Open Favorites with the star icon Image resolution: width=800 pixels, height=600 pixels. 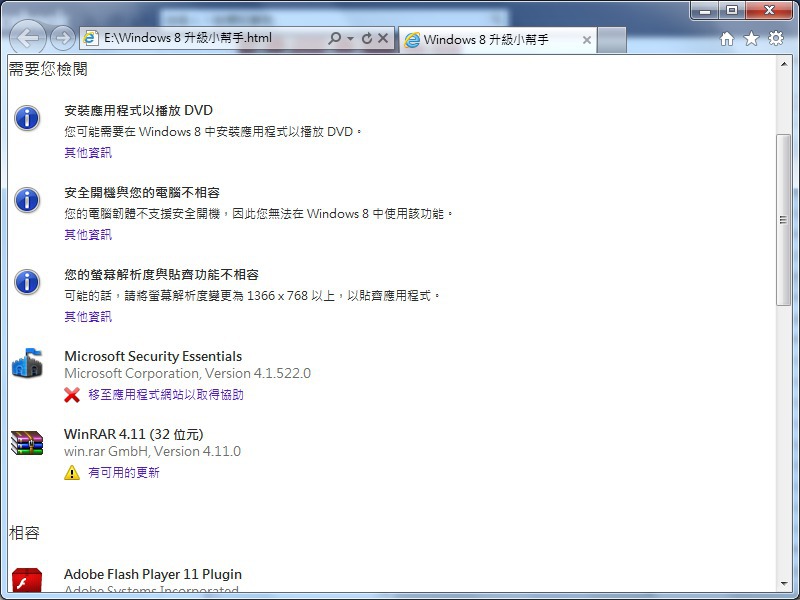[x=751, y=39]
